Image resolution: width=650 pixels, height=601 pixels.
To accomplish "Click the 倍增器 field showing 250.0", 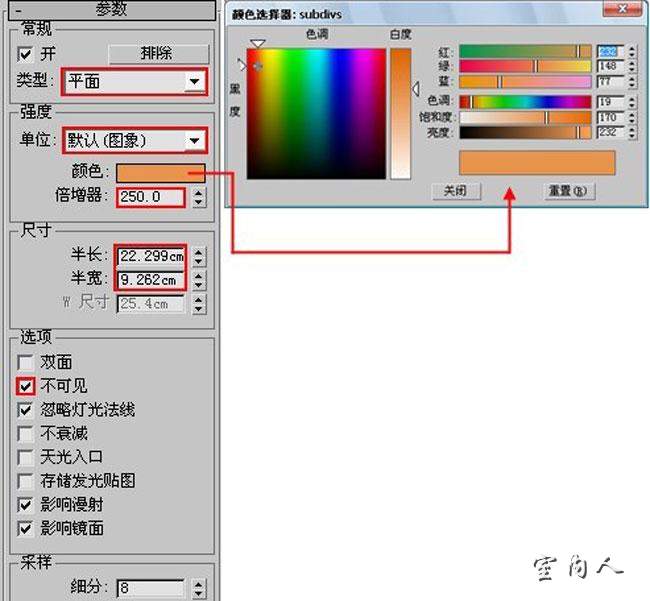I will point(151,197).
